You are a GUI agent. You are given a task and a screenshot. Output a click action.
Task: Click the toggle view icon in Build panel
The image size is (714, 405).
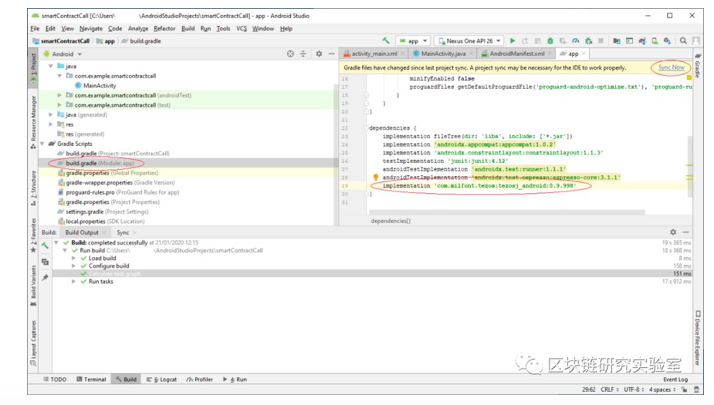[x=45, y=261]
